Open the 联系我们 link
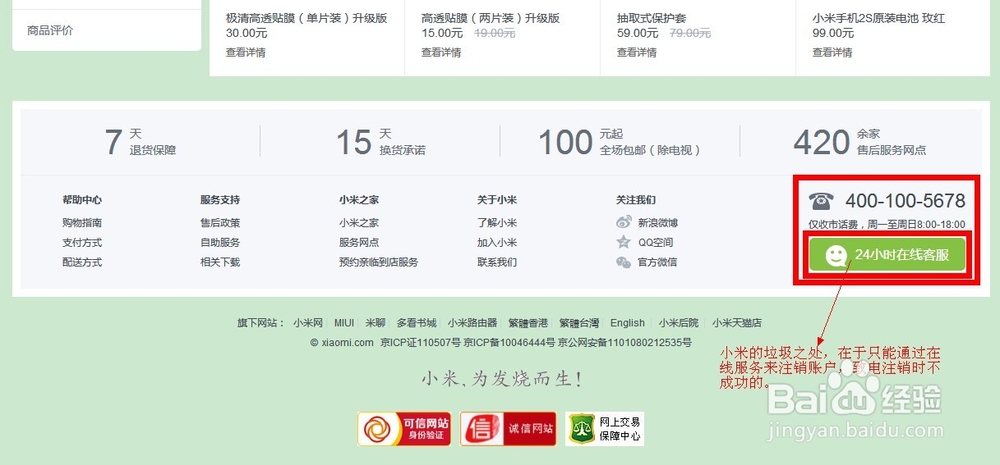 click(x=497, y=262)
